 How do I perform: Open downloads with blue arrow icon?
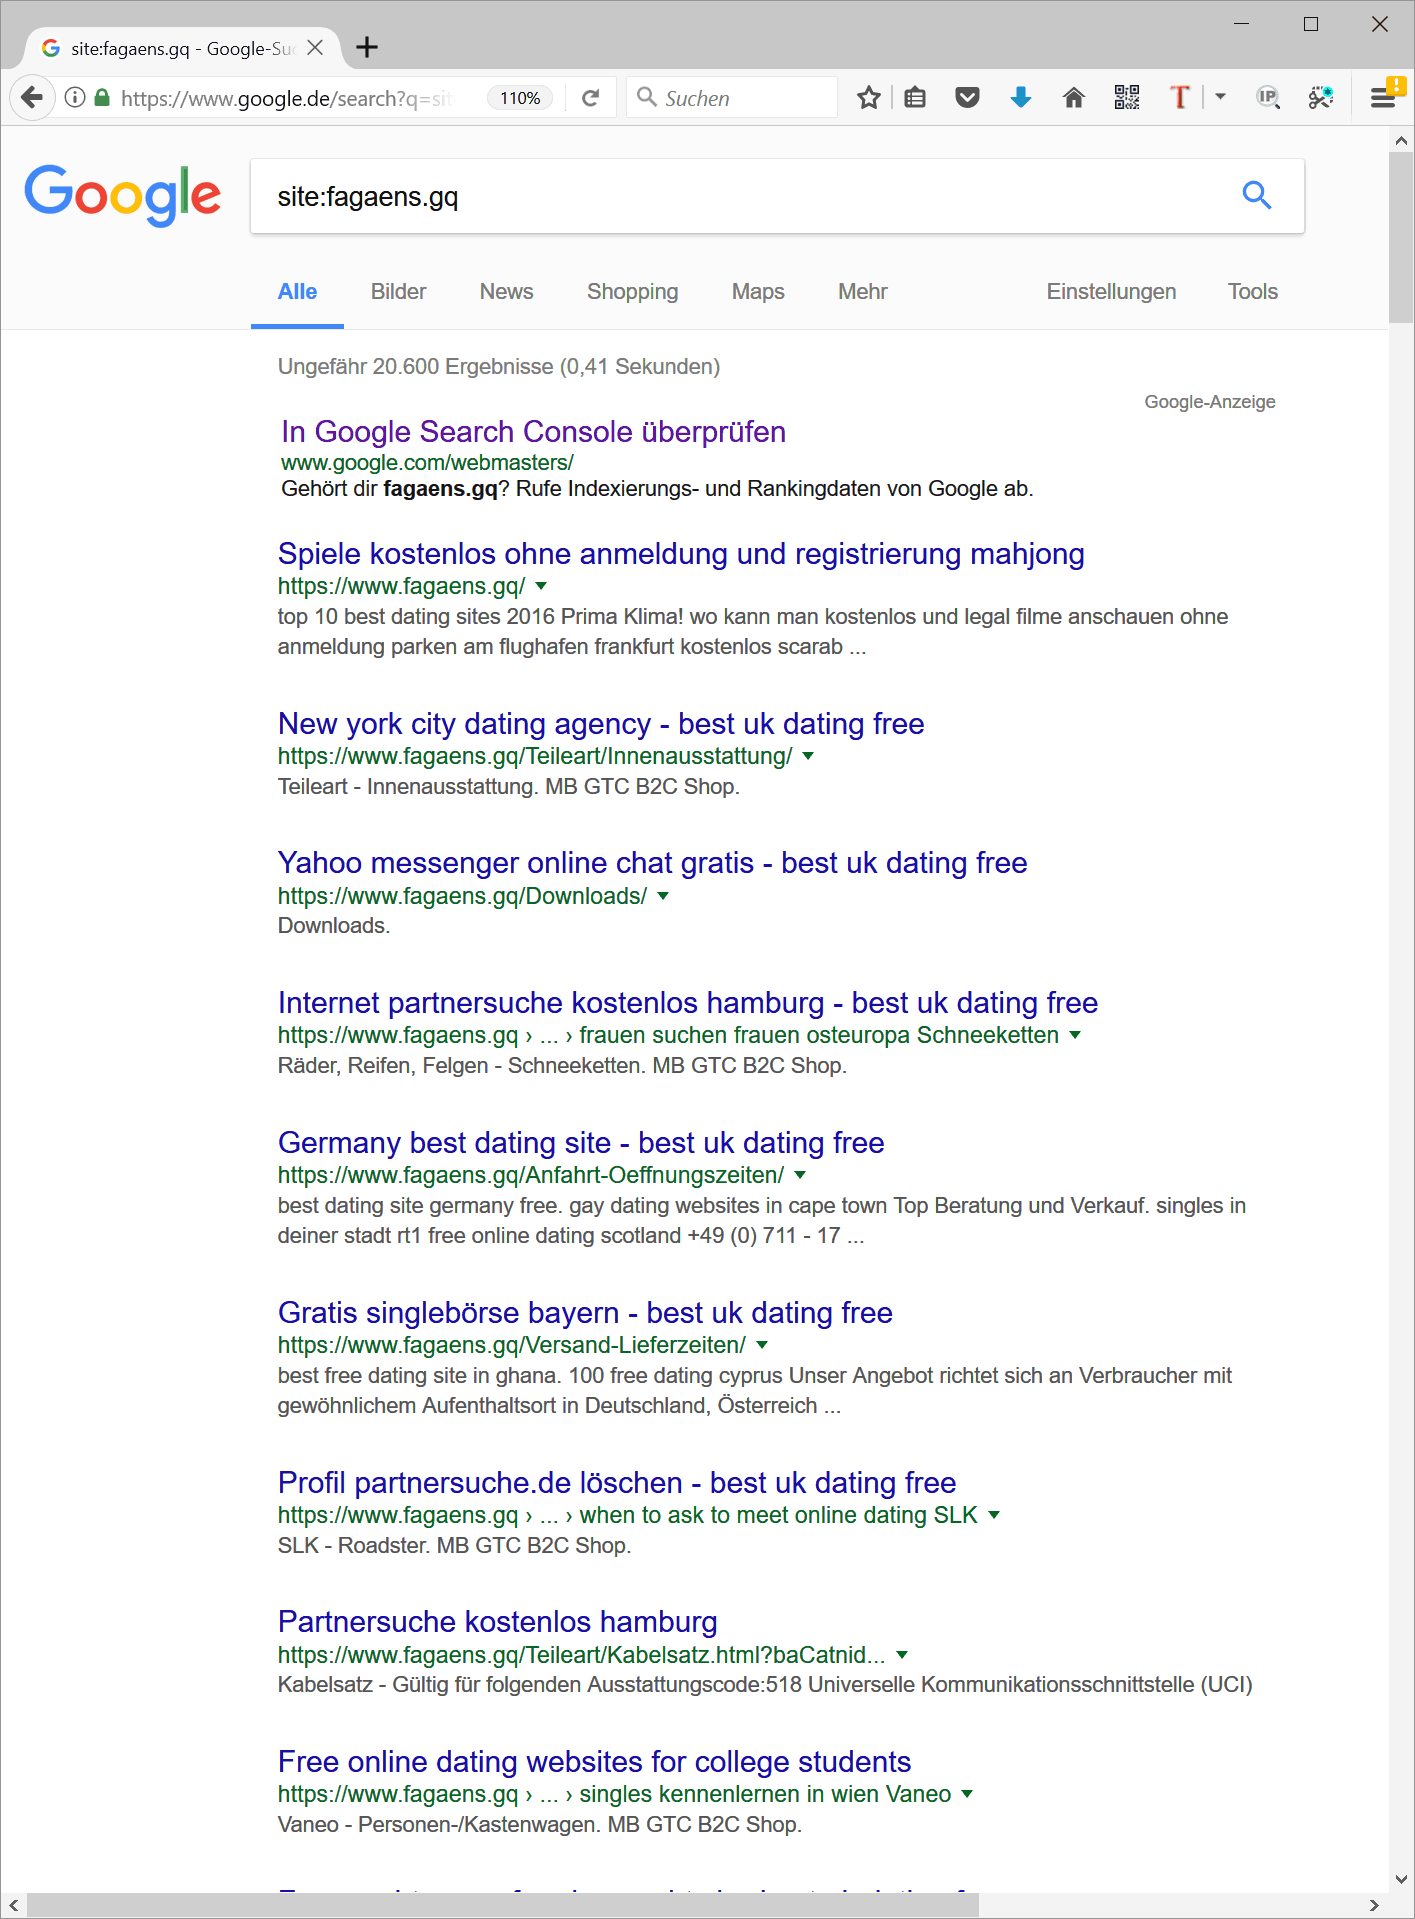tap(1021, 97)
